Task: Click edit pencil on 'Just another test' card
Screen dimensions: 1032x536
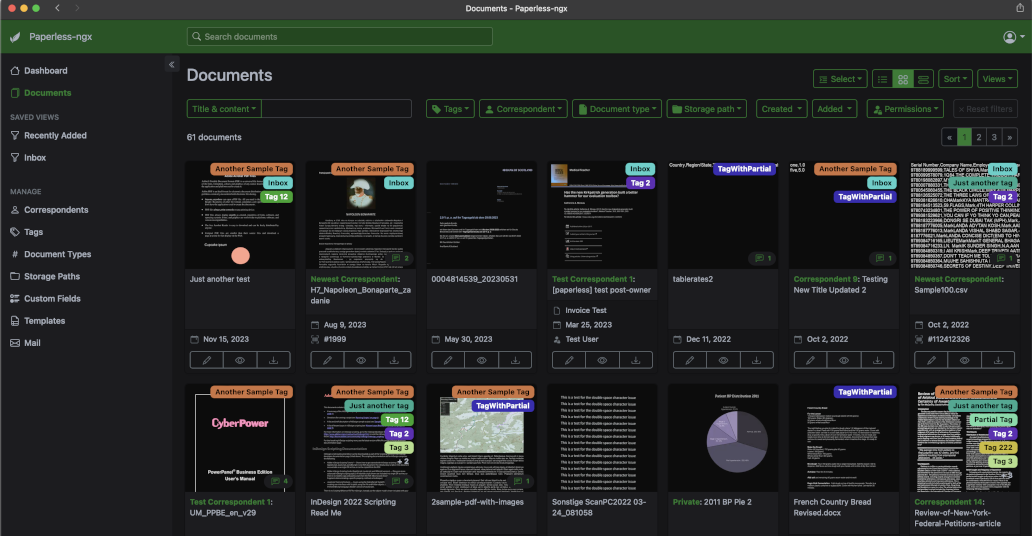Action: [x=205, y=360]
